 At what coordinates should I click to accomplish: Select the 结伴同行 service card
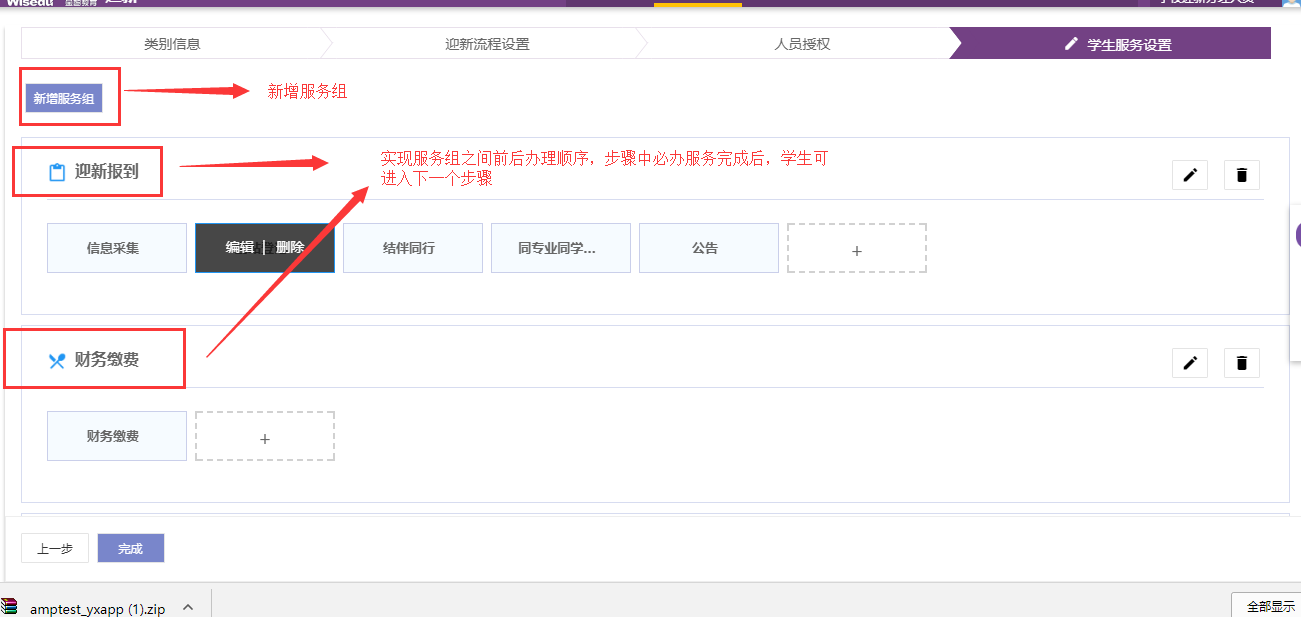pyautogui.click(x=413, y=248)
